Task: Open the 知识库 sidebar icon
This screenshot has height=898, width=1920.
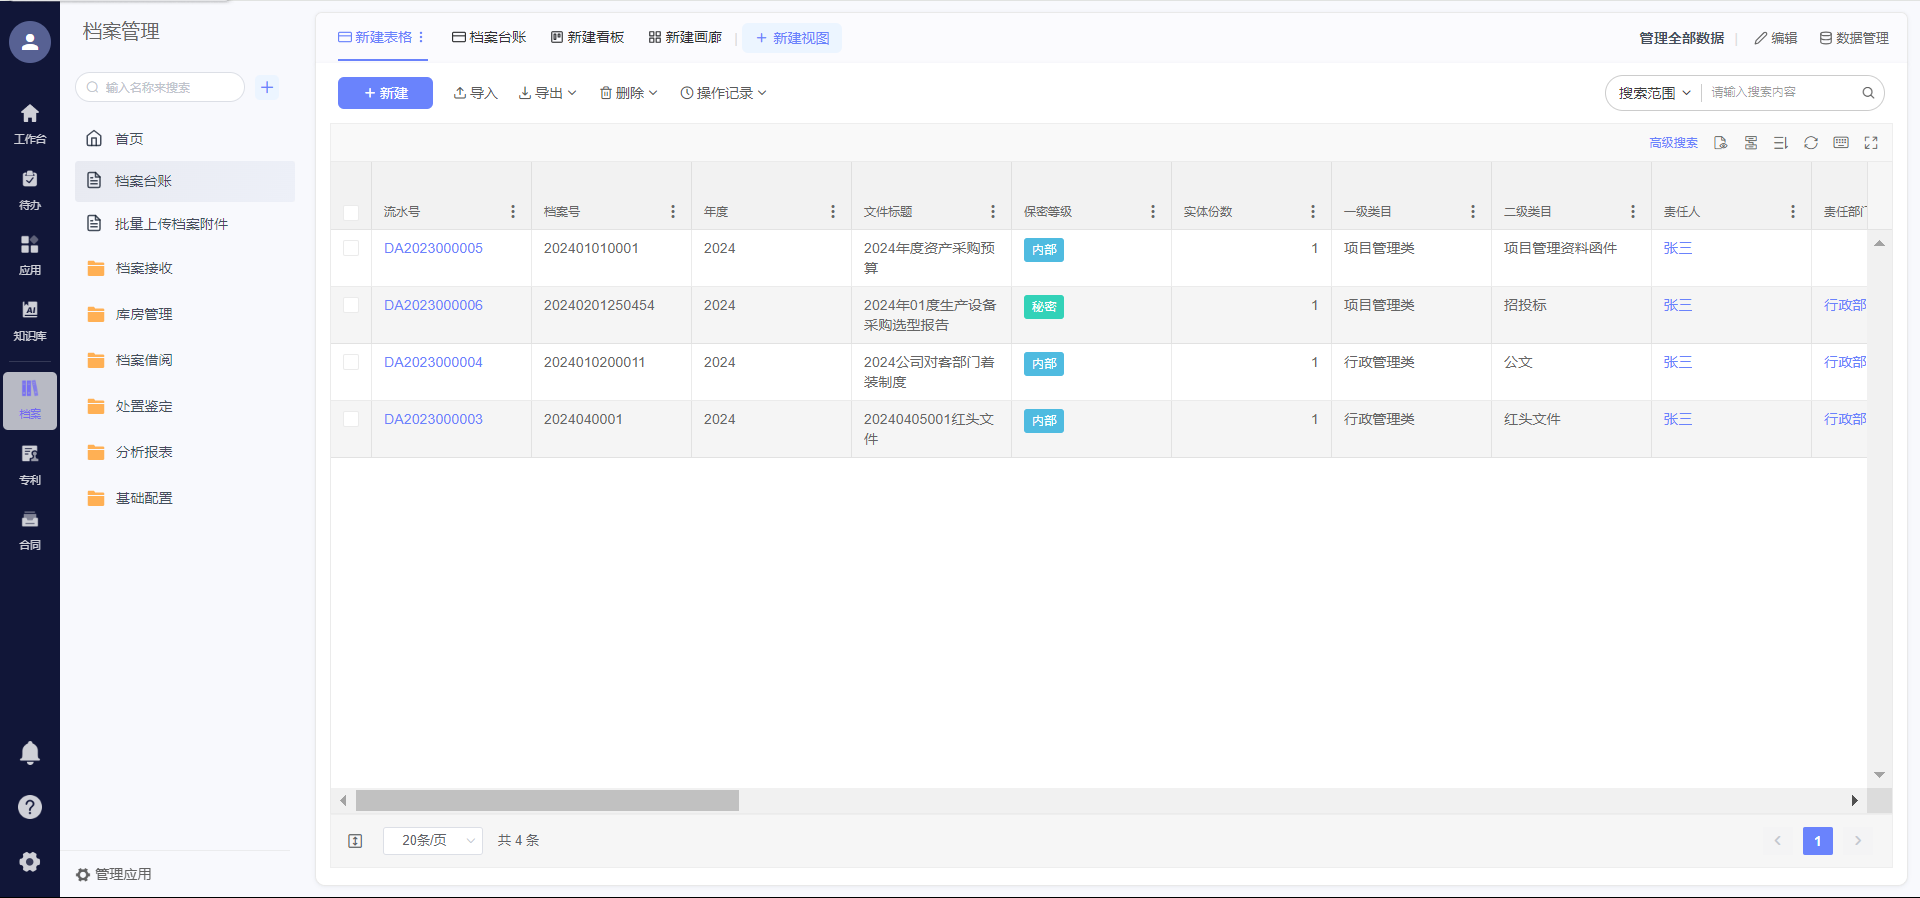Action: point(30,320)
